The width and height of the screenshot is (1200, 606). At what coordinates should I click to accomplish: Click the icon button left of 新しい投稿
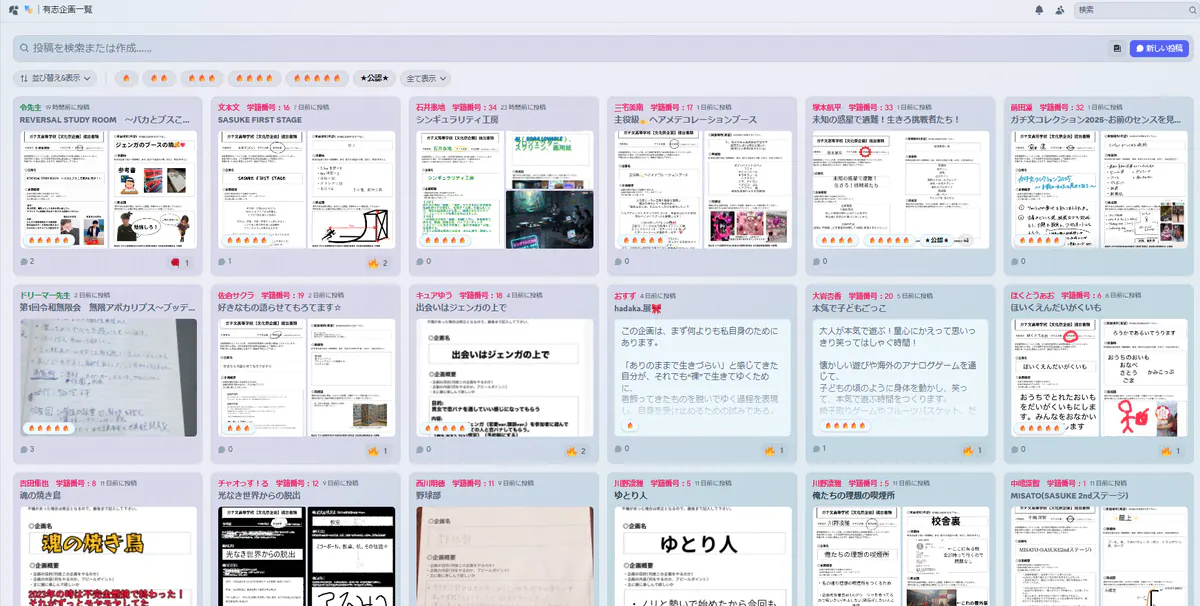(1116, 48)
